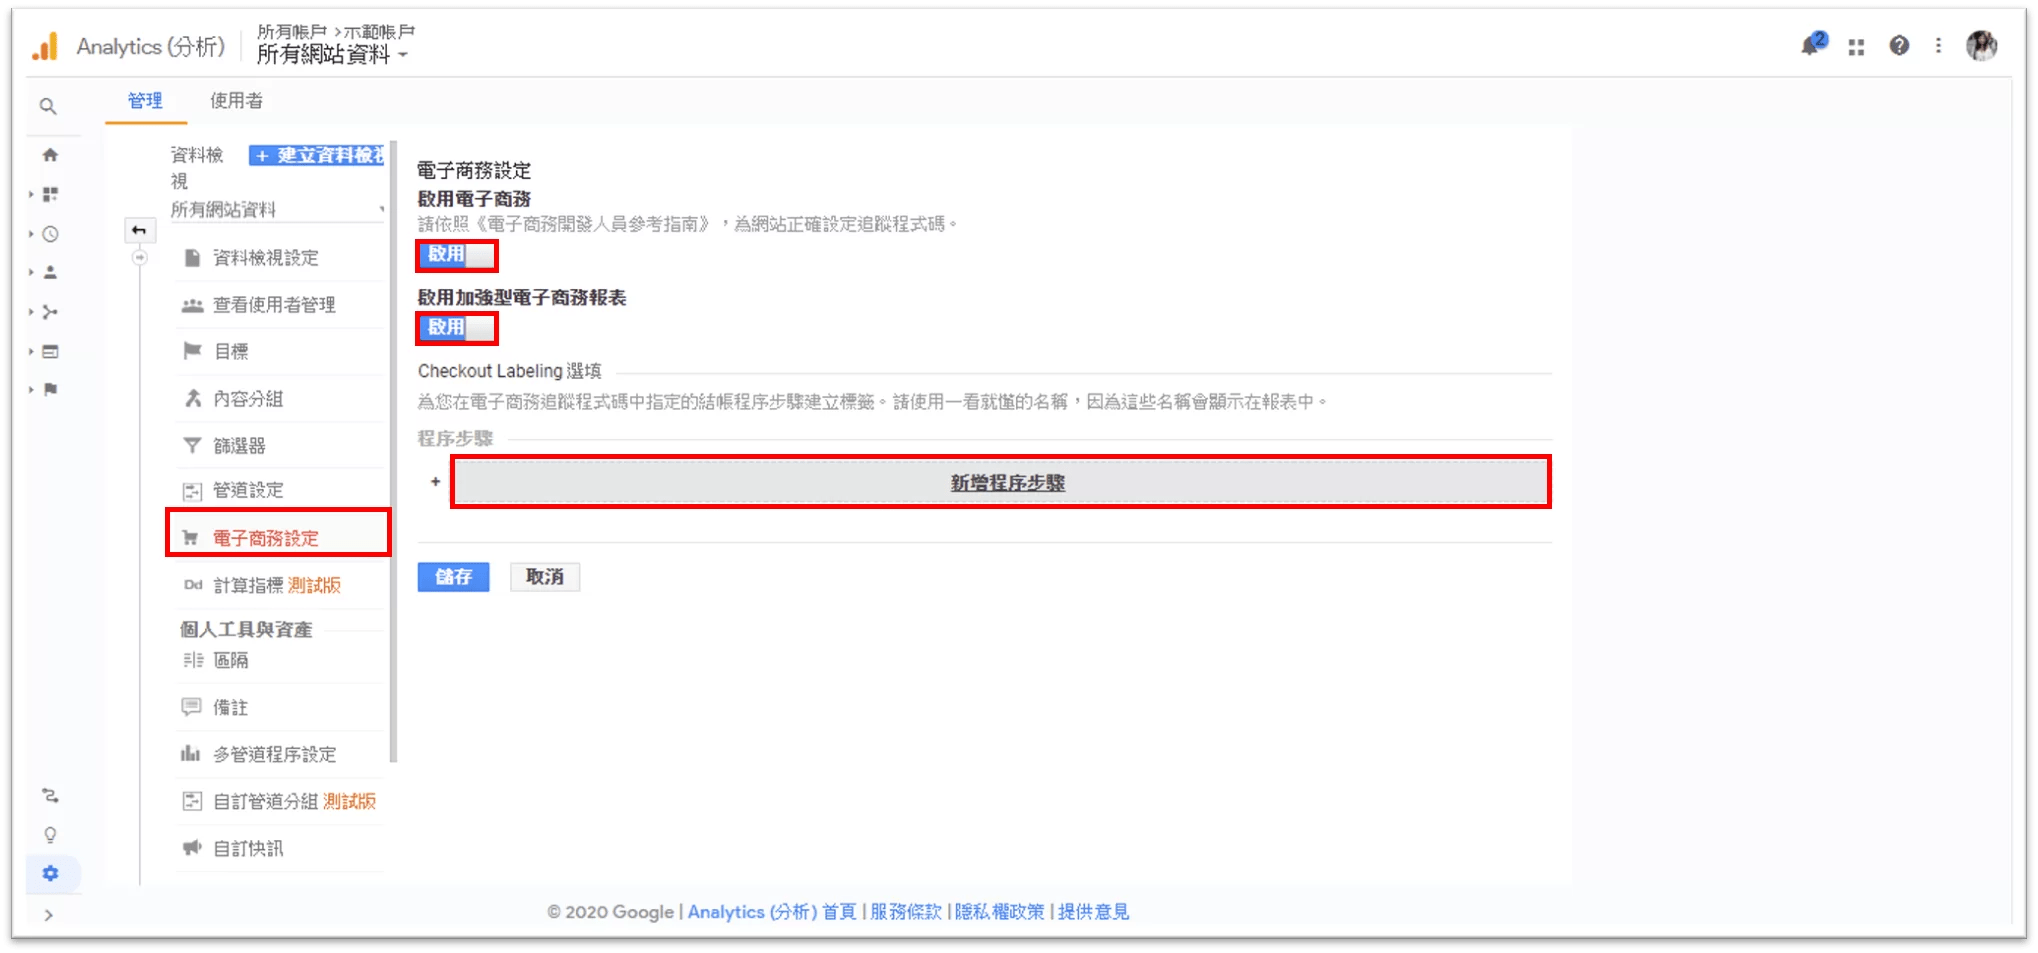The width and height of the screenshot is (2038, 953).
Task: Click the flag icon for 目標
Action: [192, 351]
